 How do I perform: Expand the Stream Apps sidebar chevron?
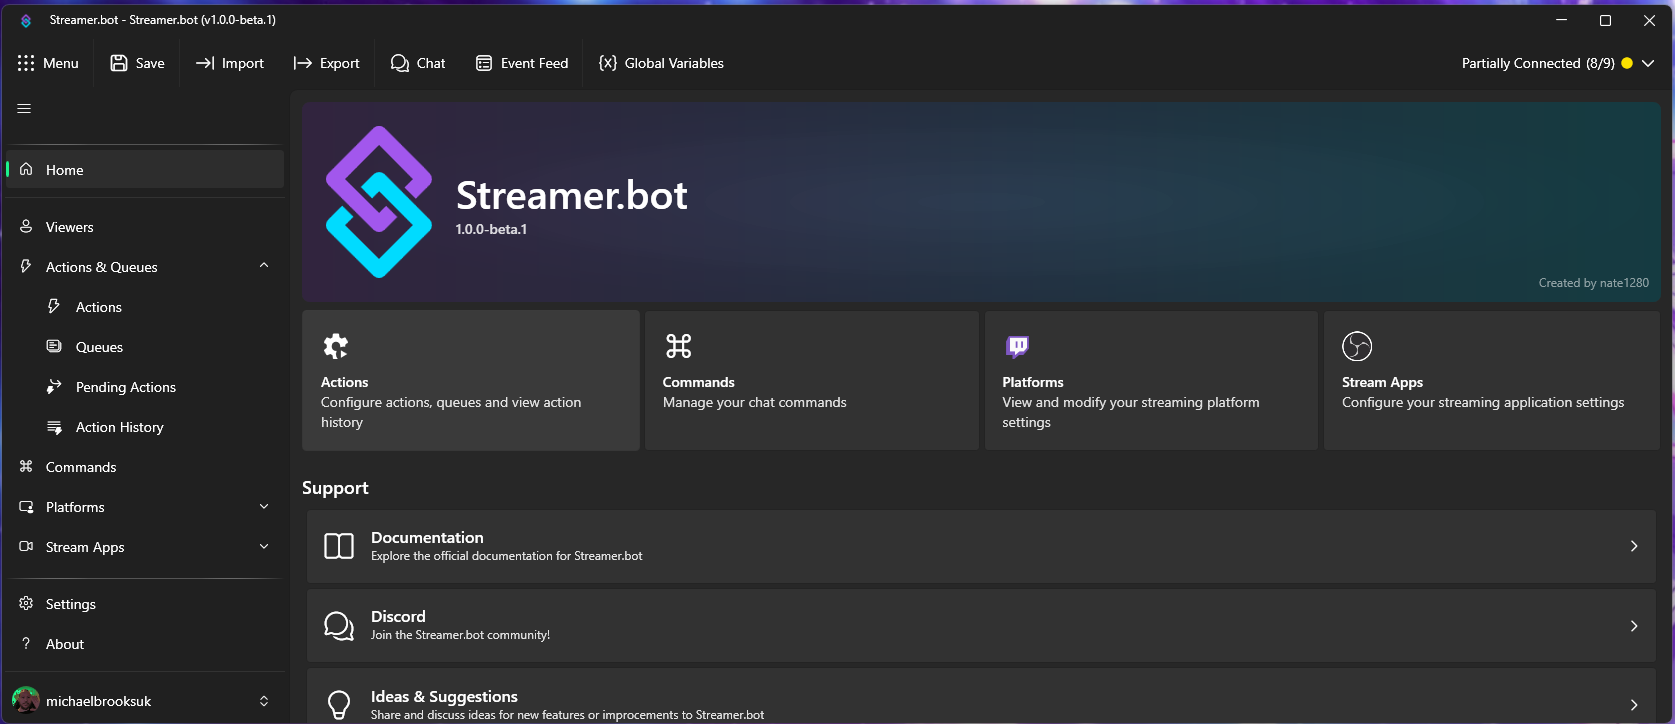click(264, 546)
